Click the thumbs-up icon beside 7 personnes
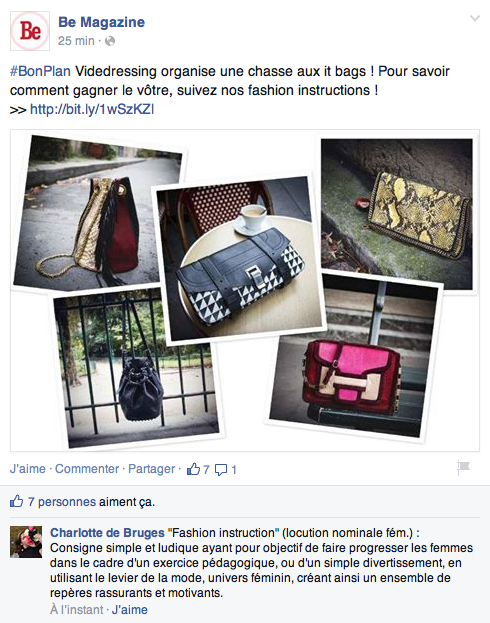Screen dimensions: 490x623 tap(17, 501)
